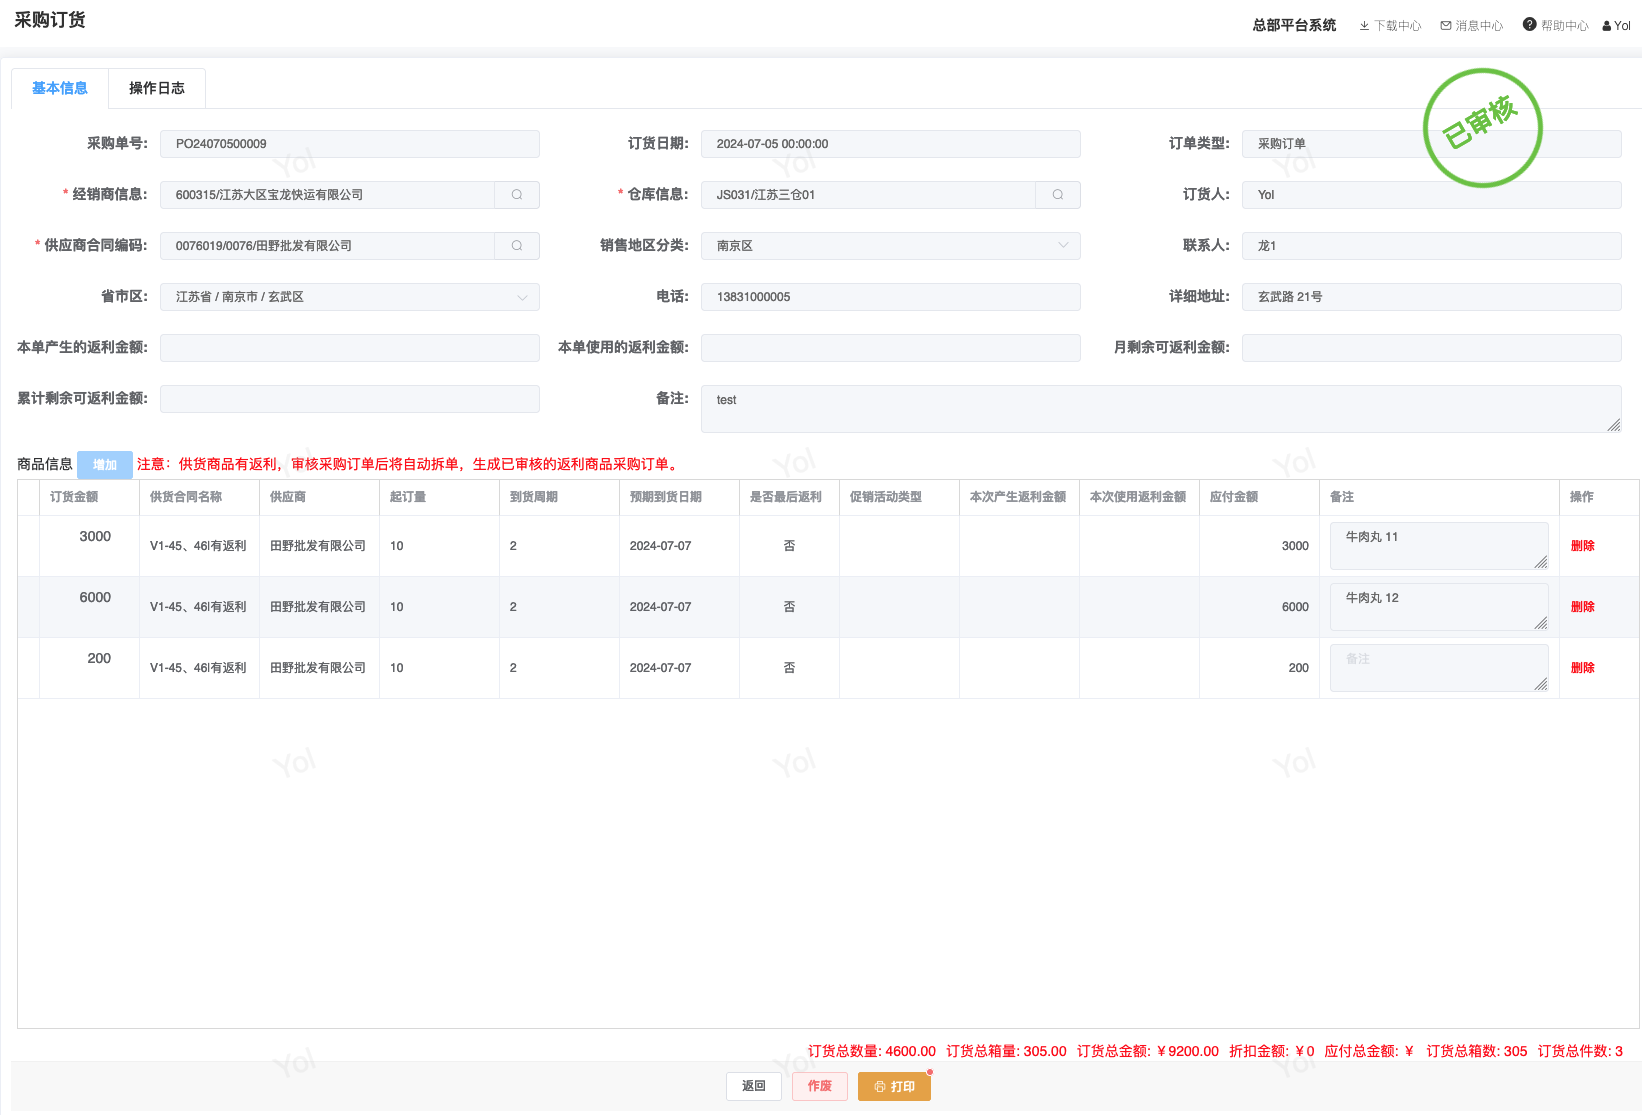Click the 联系人 input field

tap(1431, 246)
